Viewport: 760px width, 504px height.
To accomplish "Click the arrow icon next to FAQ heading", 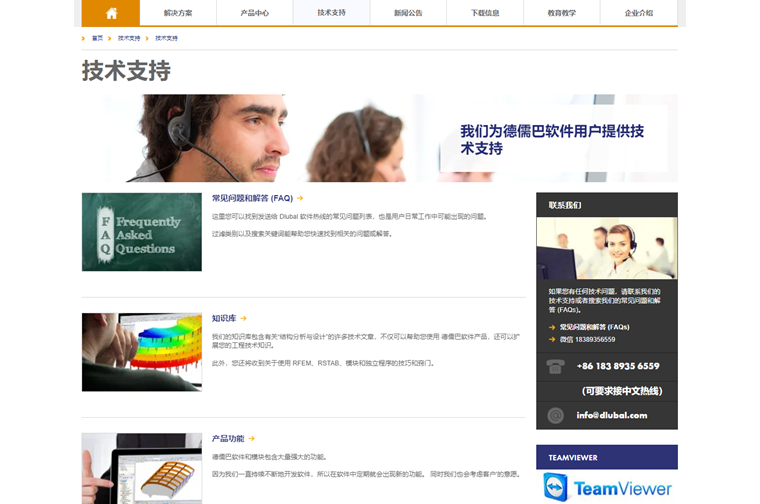I will tap(300, 198).
